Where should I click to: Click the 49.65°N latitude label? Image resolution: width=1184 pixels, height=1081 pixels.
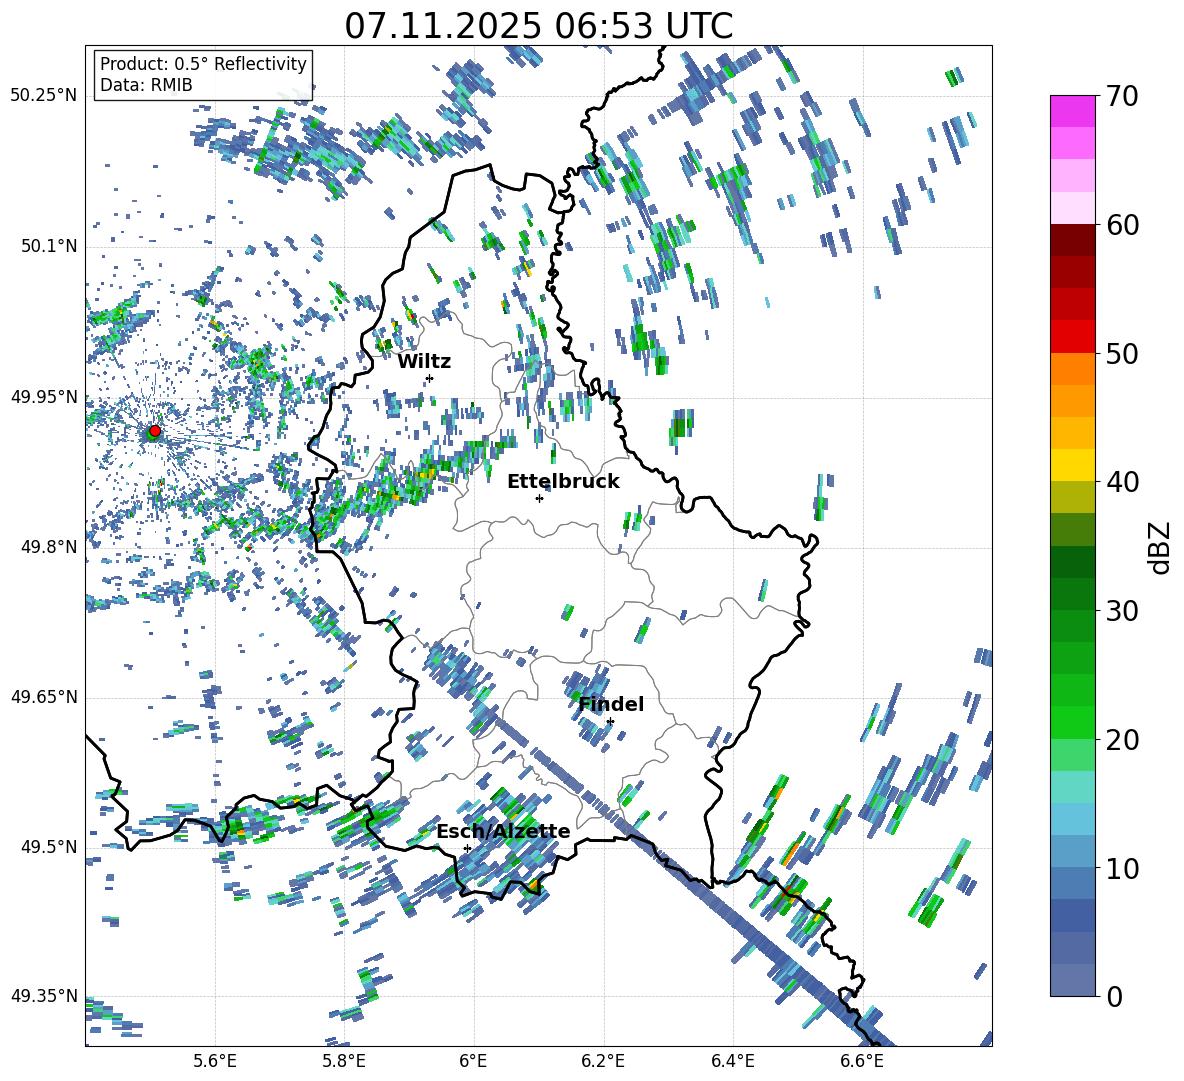tap(44, 696)
